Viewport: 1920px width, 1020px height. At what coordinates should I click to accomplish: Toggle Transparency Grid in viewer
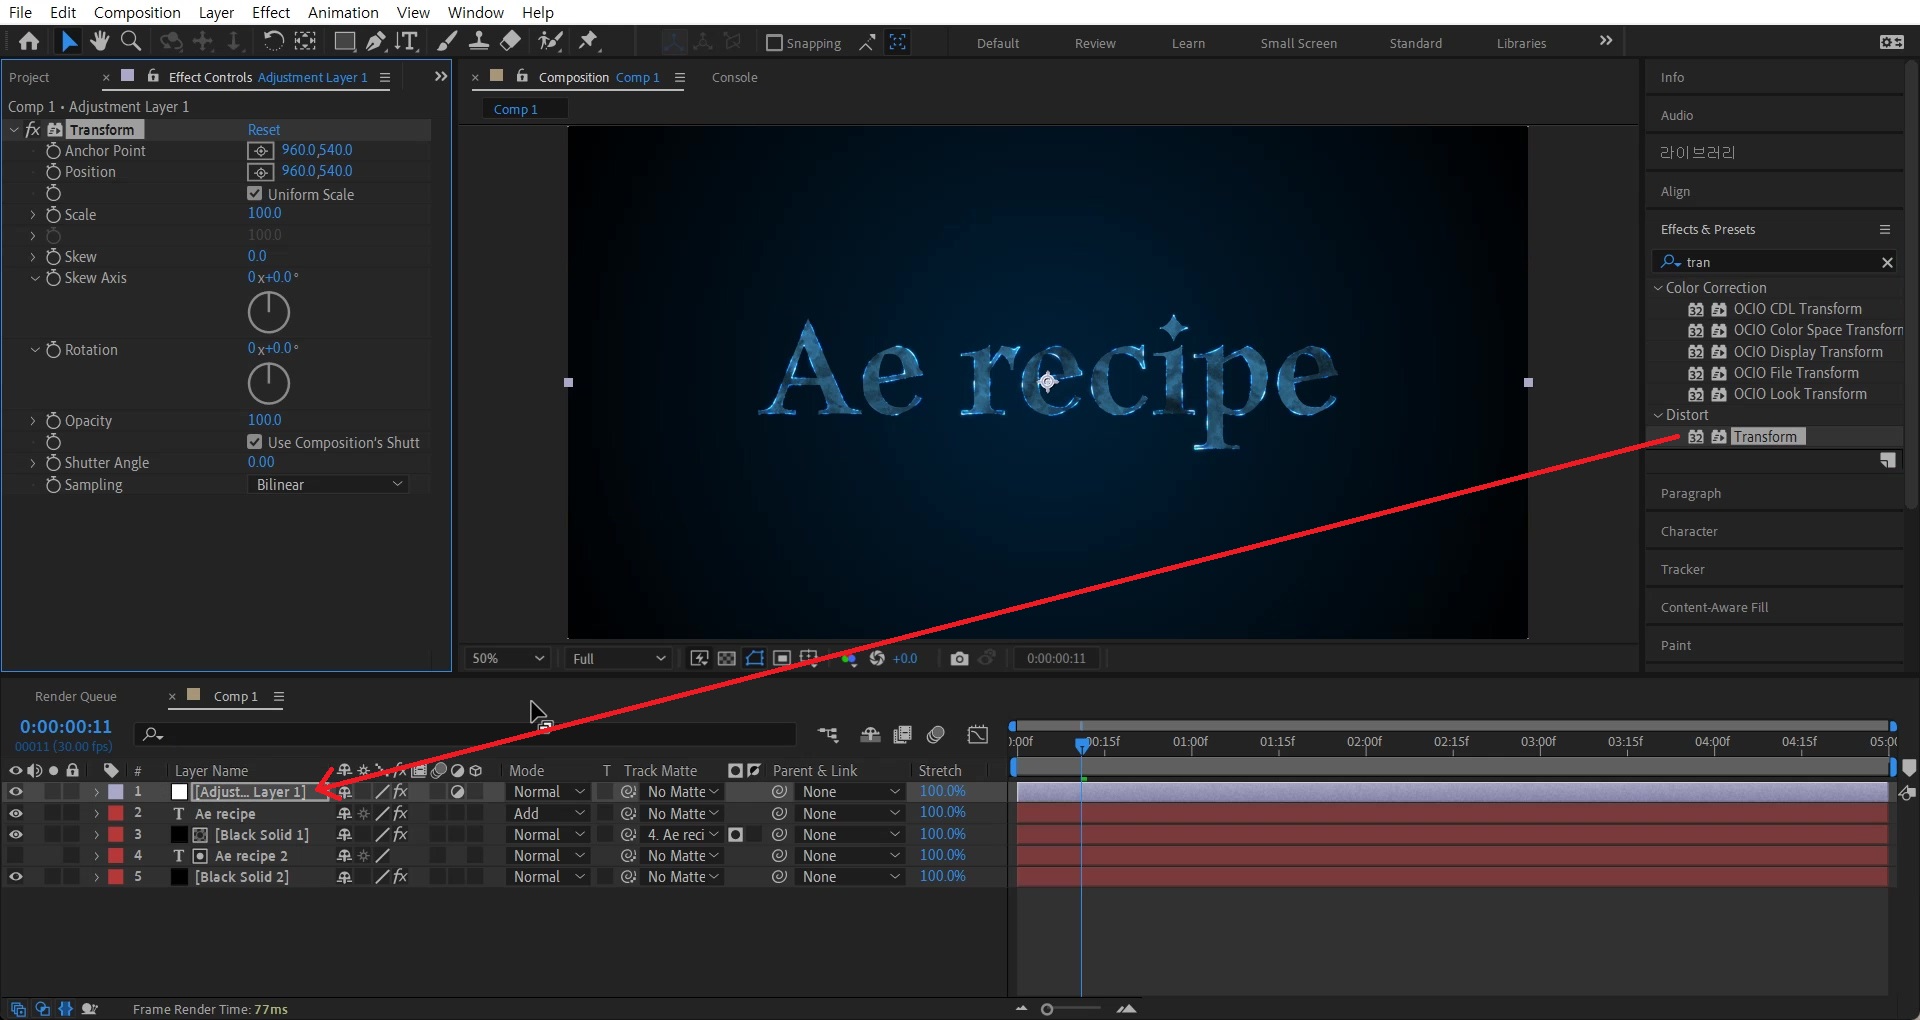tap(727, 658)
